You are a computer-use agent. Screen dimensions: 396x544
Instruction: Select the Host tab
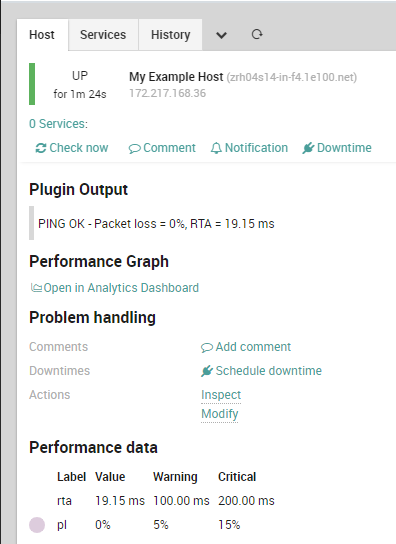tap(42, 35)
